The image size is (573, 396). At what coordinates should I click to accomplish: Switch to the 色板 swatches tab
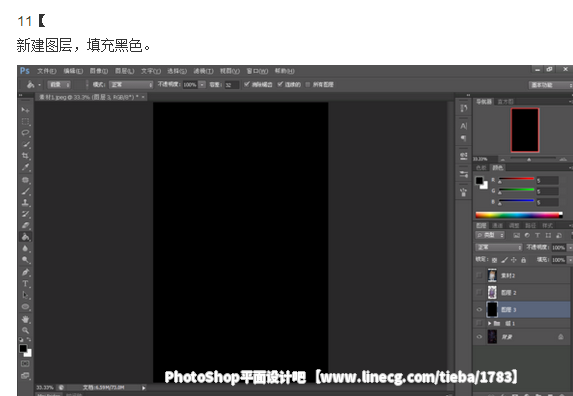(481, 168)
